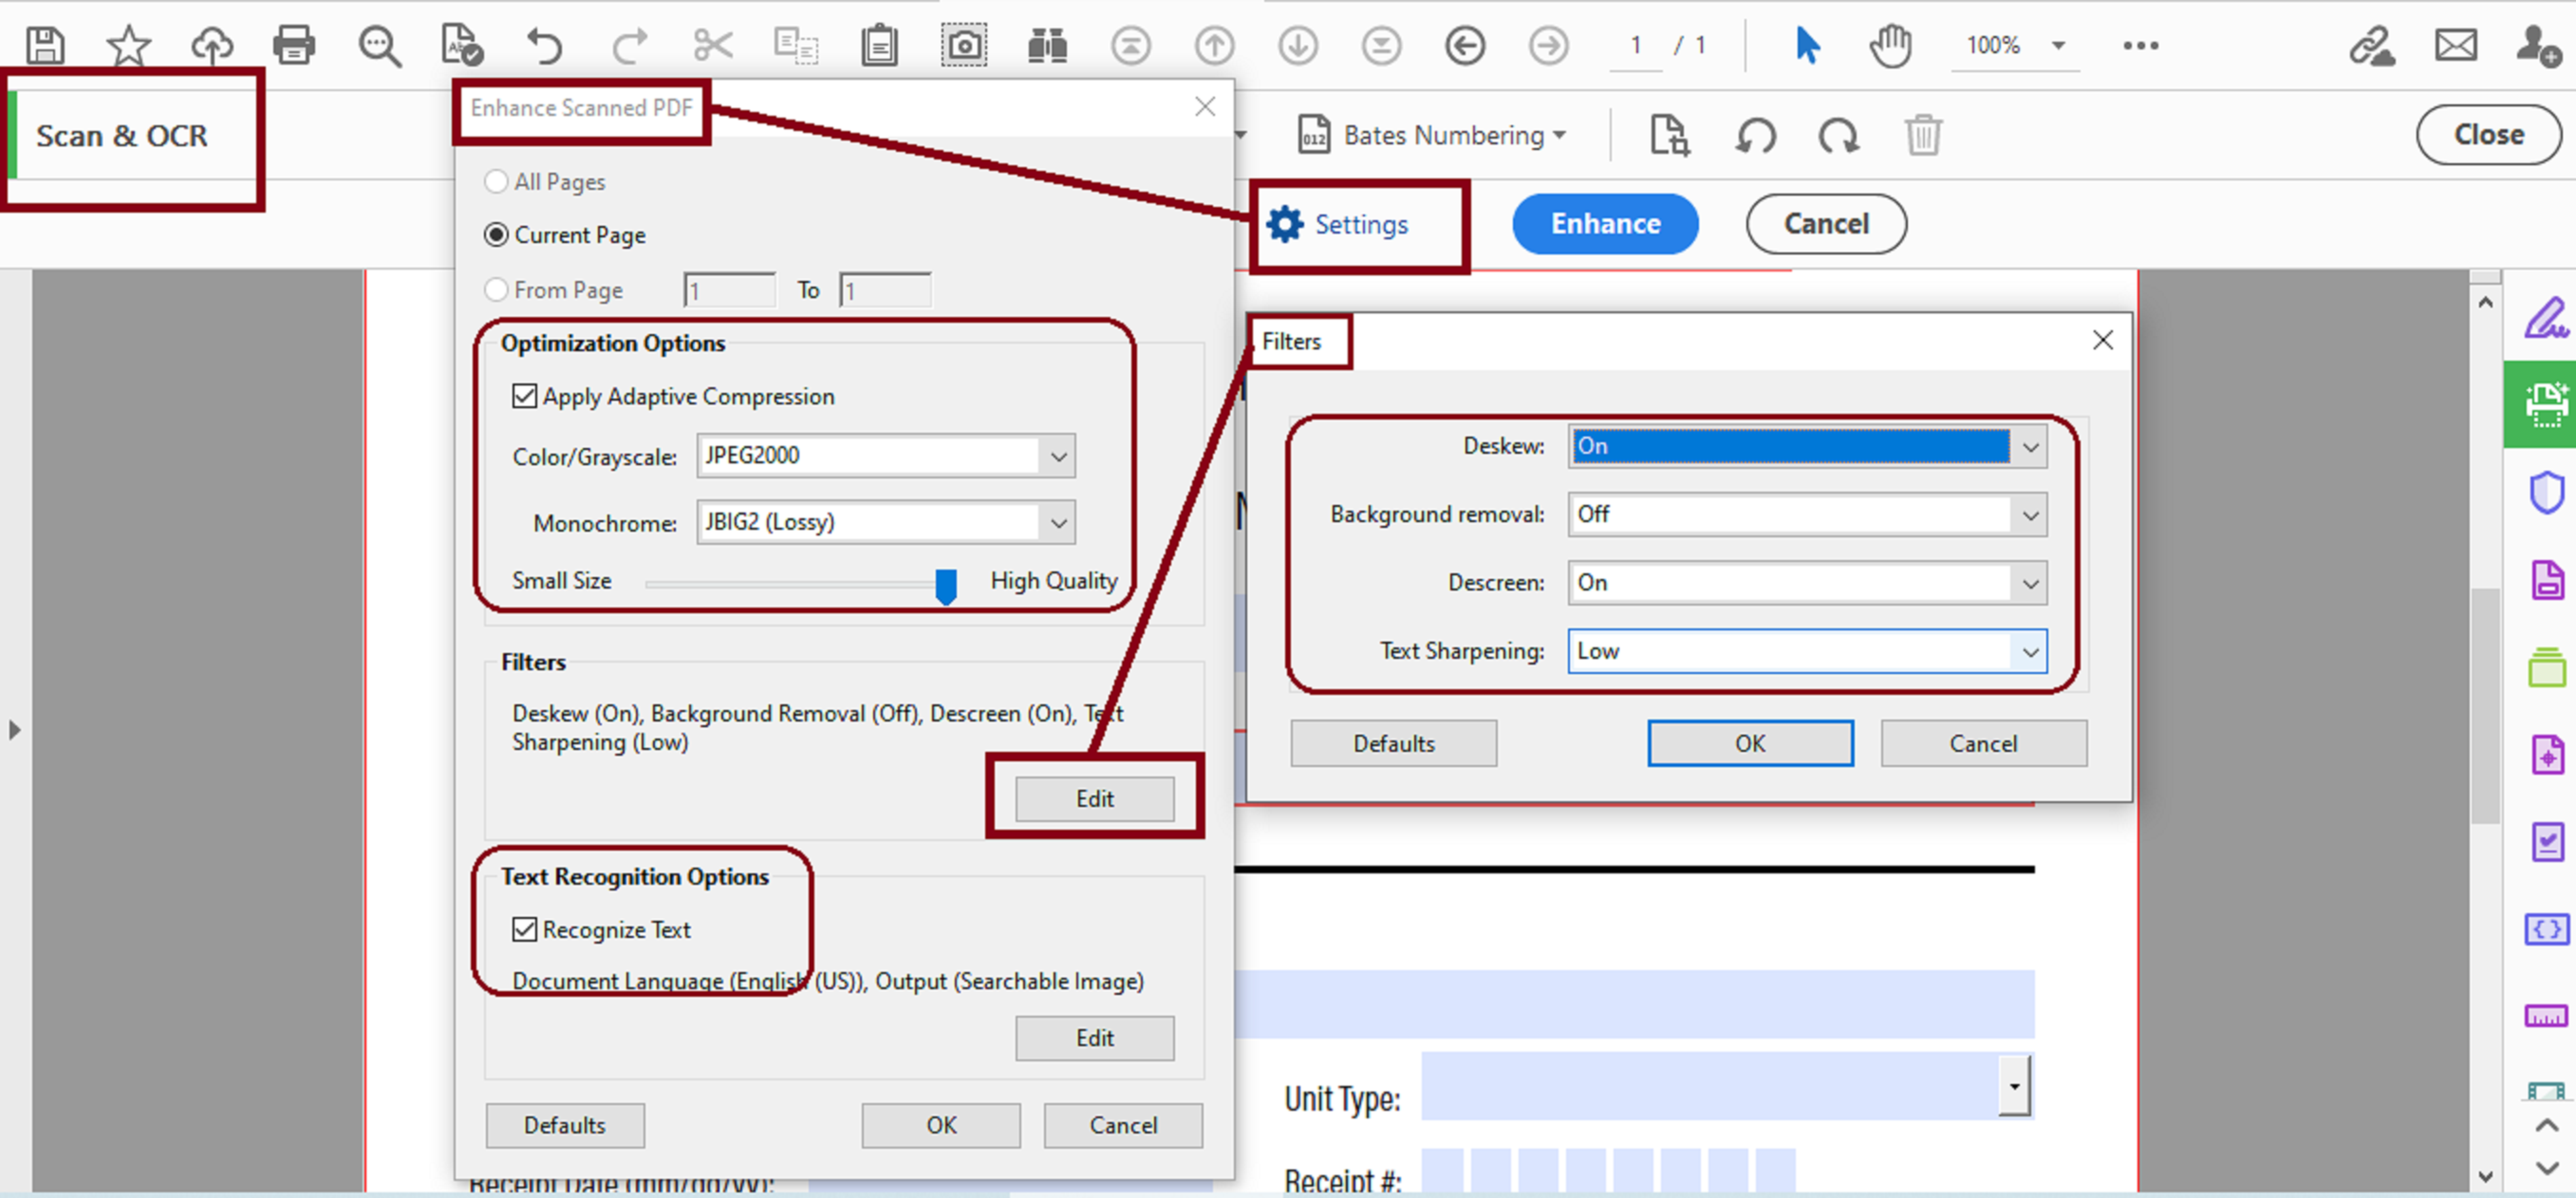Click the From Page start number field

730,290
